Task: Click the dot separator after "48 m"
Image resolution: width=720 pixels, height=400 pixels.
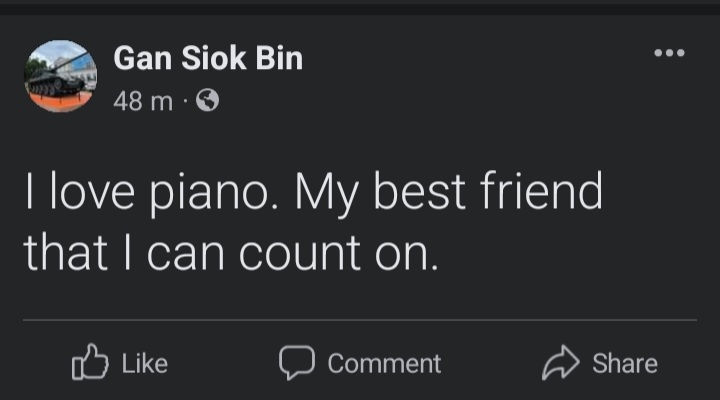Action: [x=187, y=102]
